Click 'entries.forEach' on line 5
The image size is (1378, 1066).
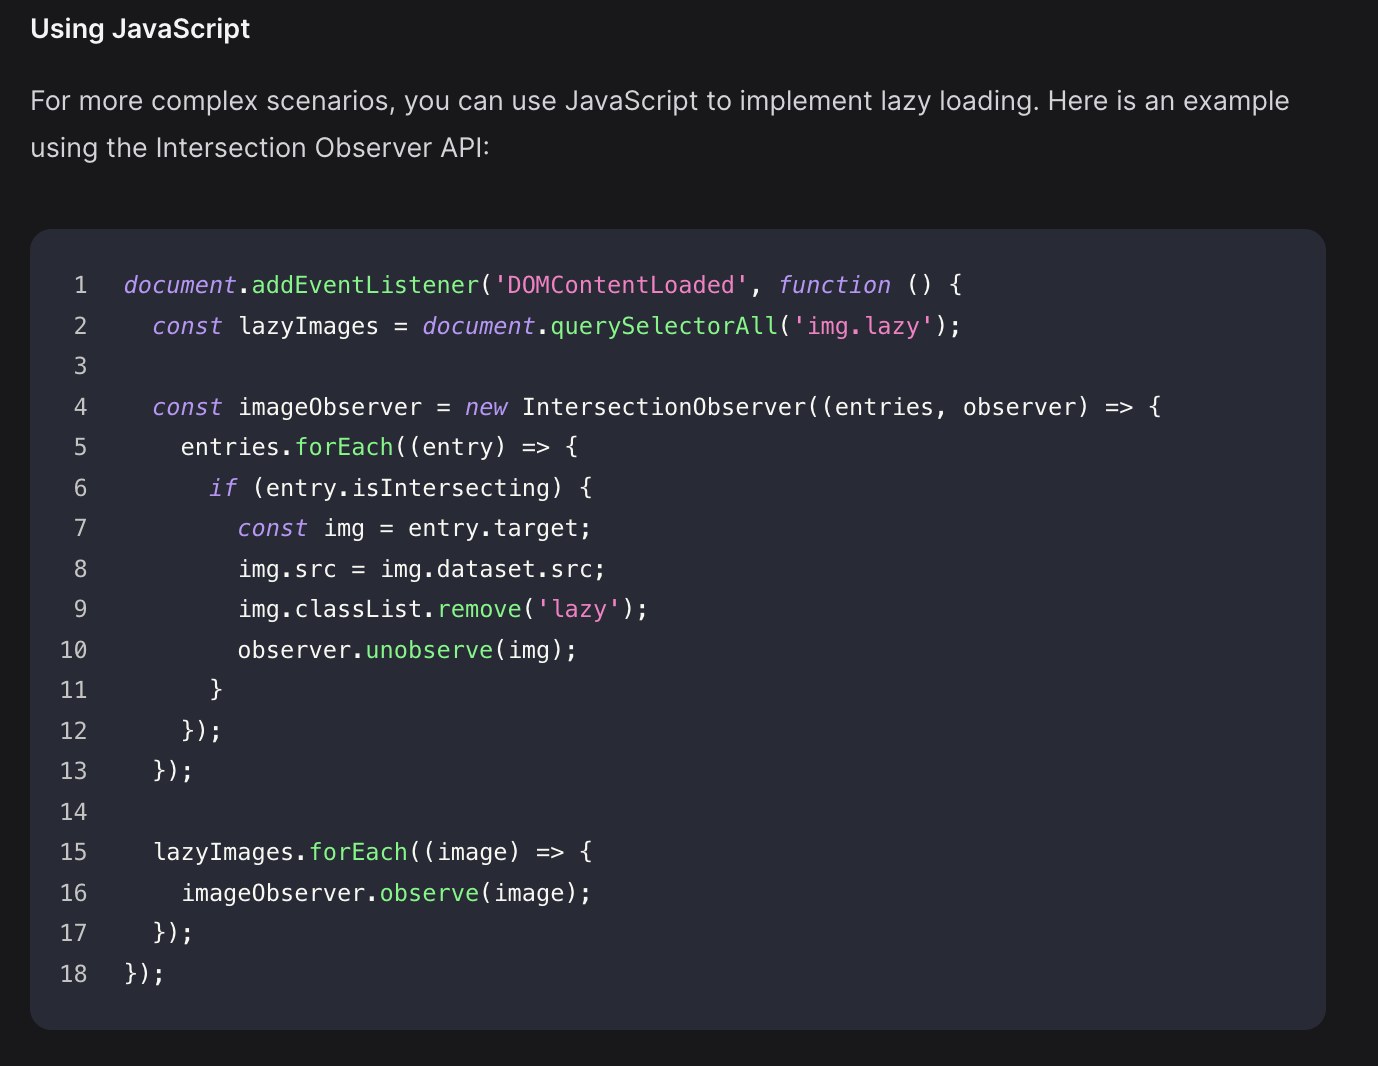(287, 447)
